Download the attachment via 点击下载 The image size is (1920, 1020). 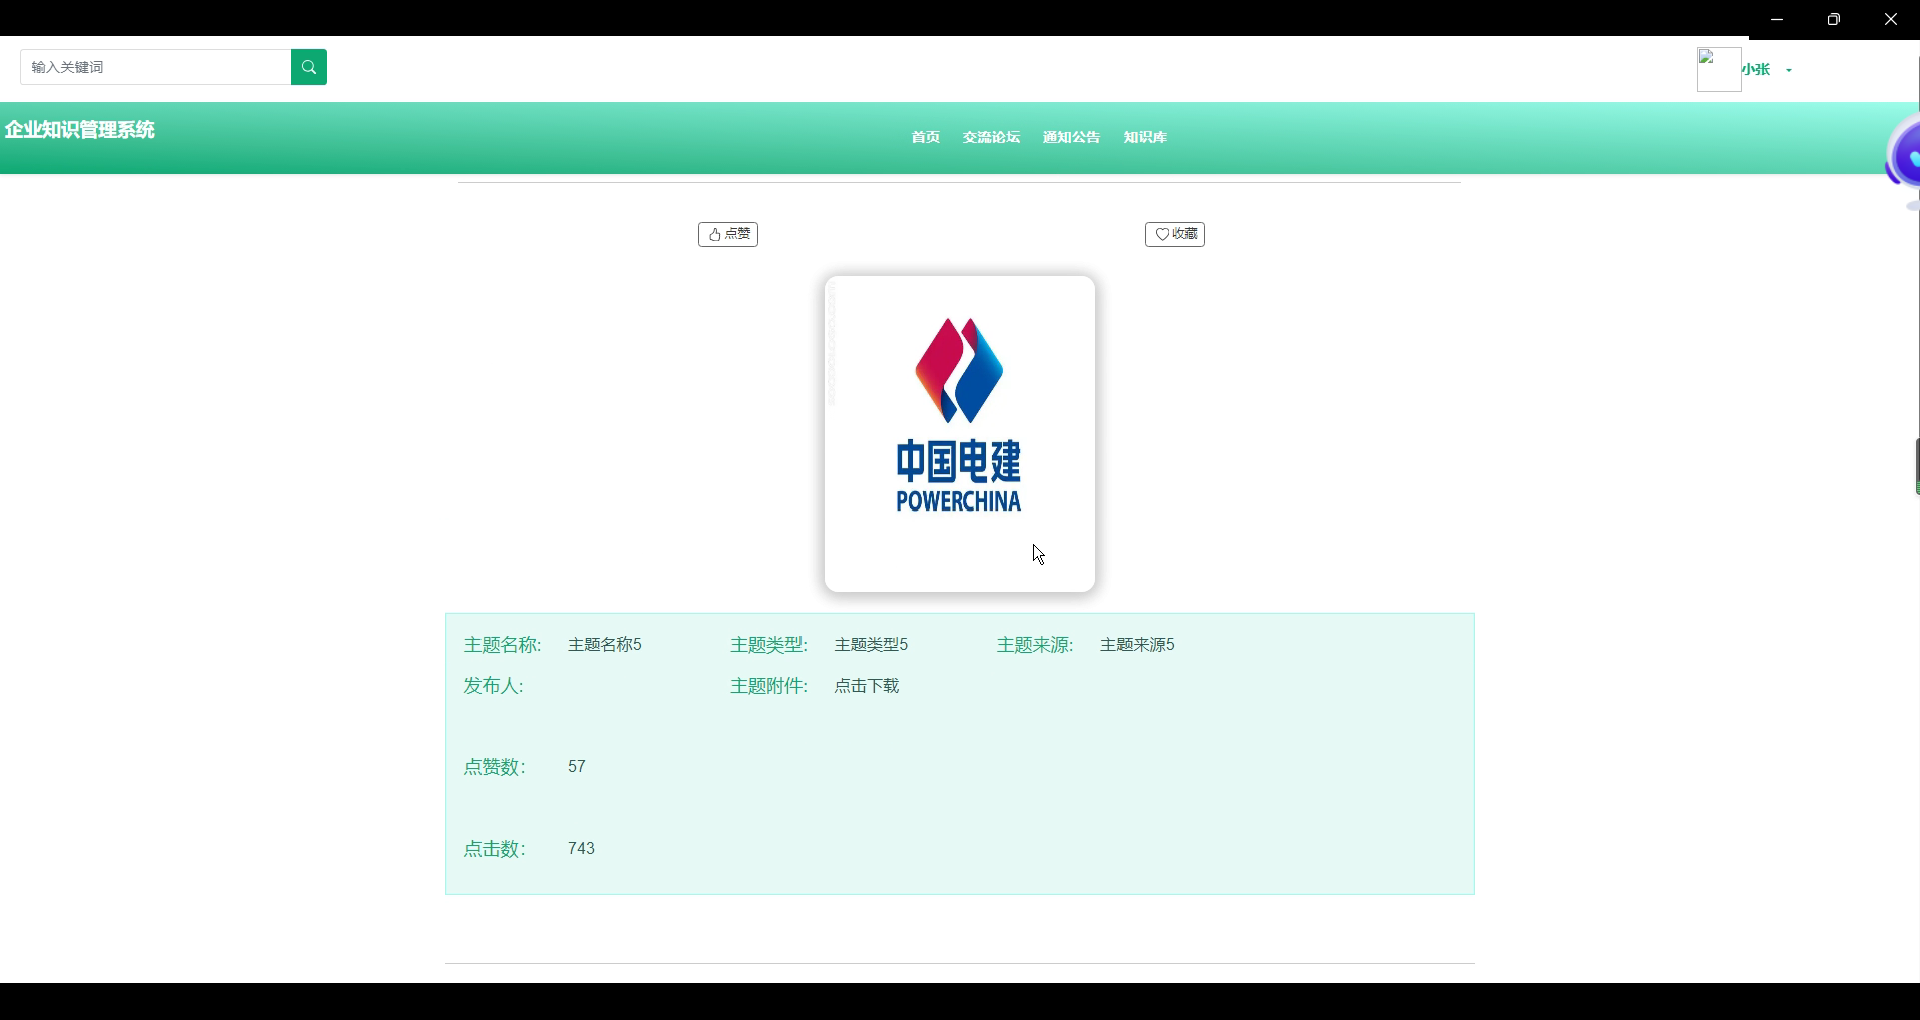tap(867, 686)
